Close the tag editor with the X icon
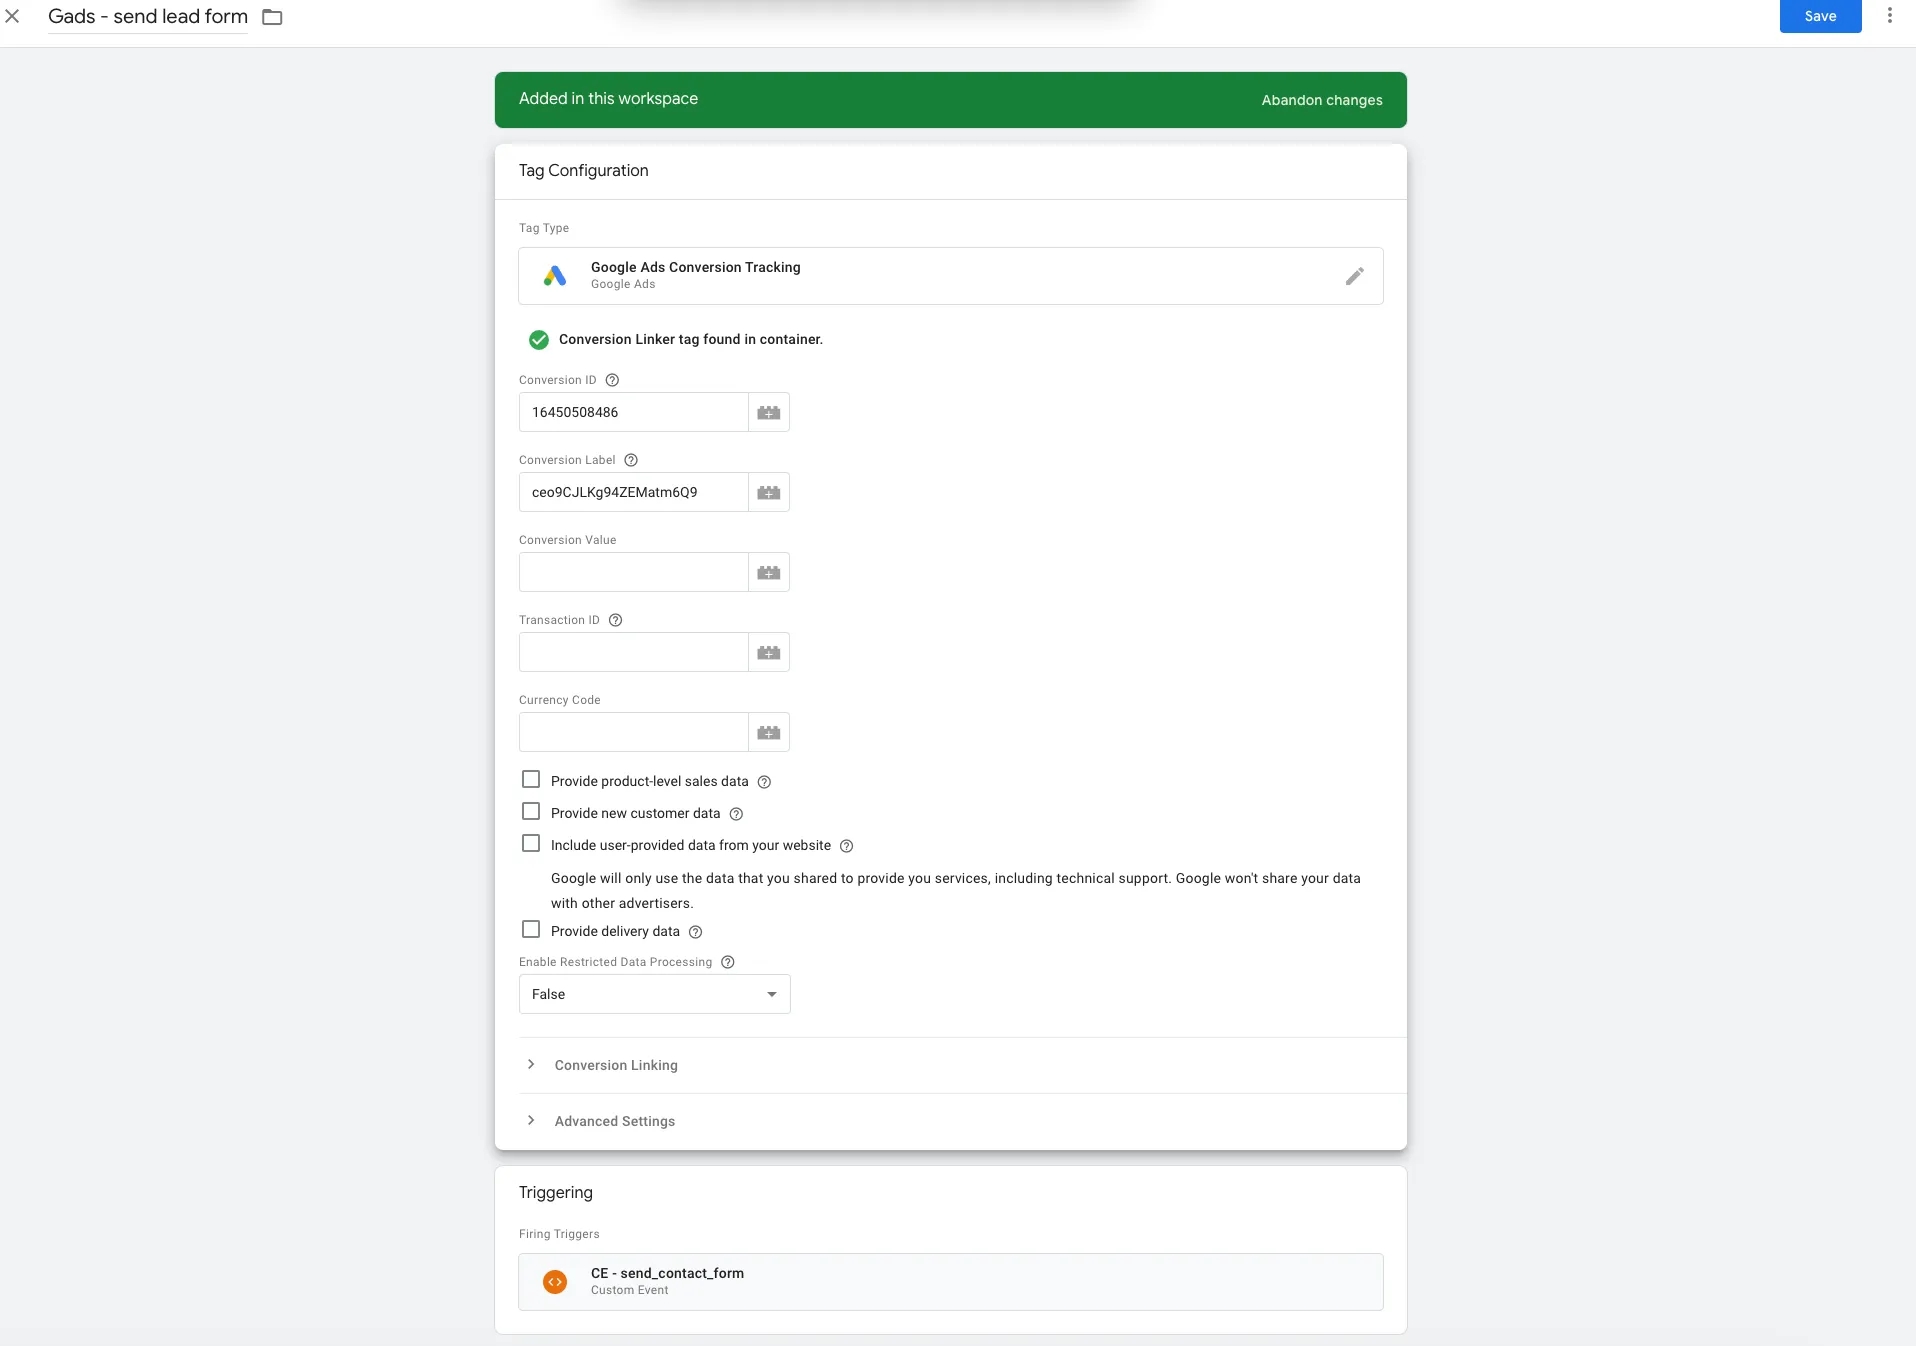Screen dimensions: 1916x1346 (12, 16)
